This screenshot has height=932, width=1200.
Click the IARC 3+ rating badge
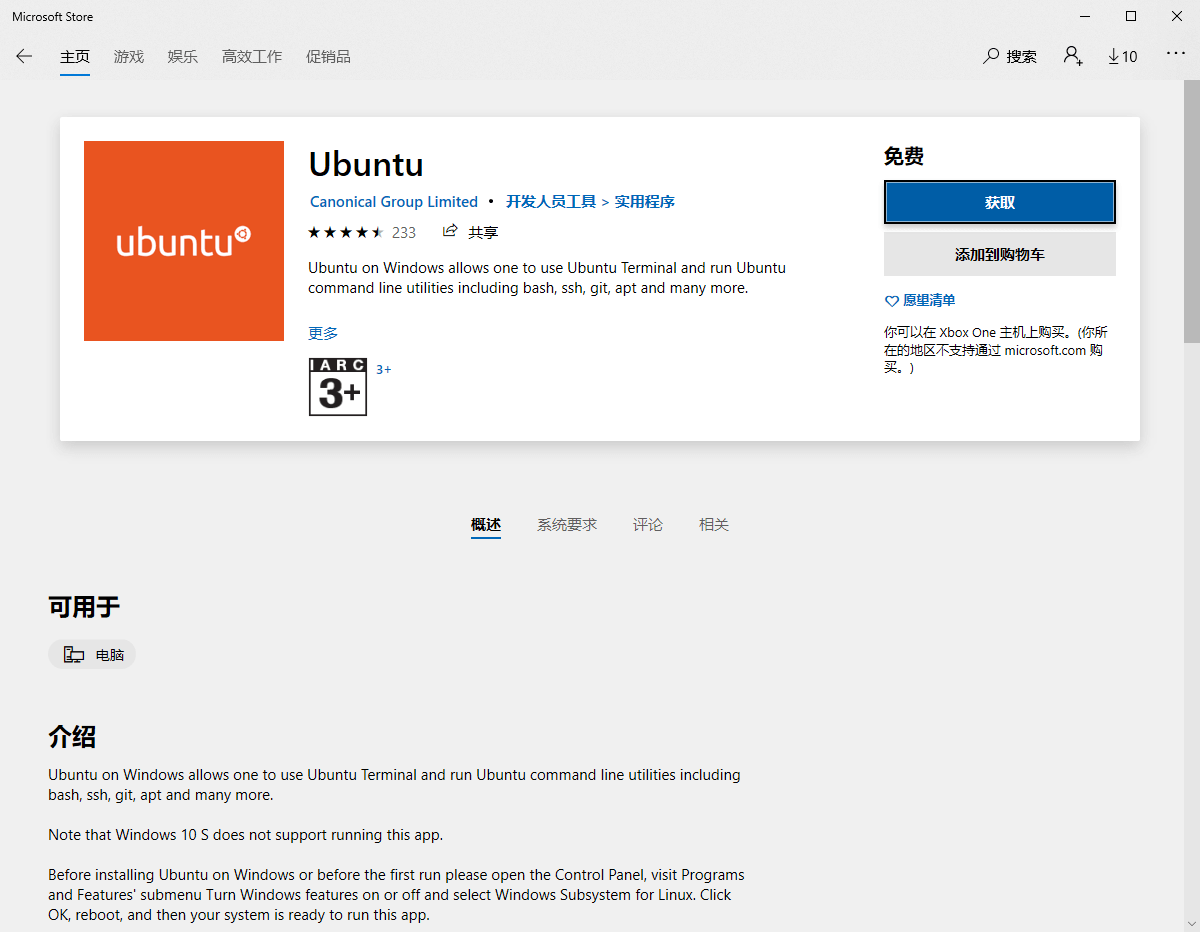click(x=338, y=387)
